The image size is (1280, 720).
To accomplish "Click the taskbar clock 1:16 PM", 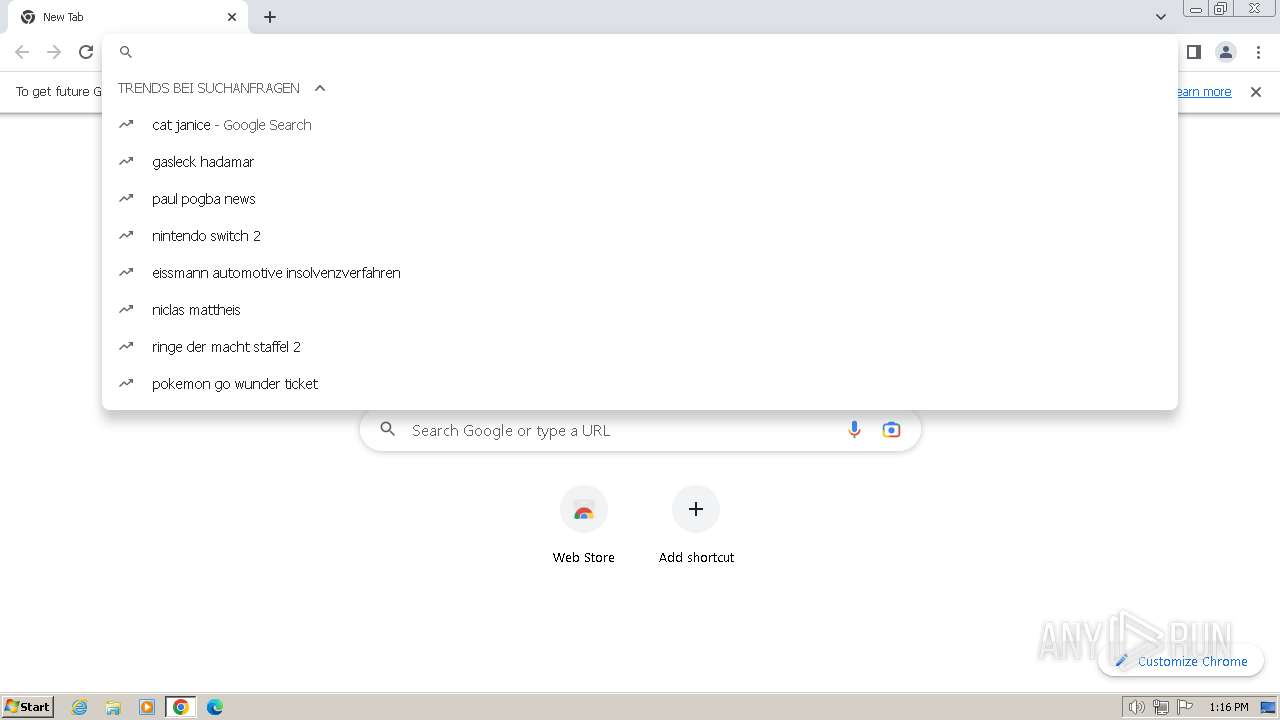I will [1229, 707].
